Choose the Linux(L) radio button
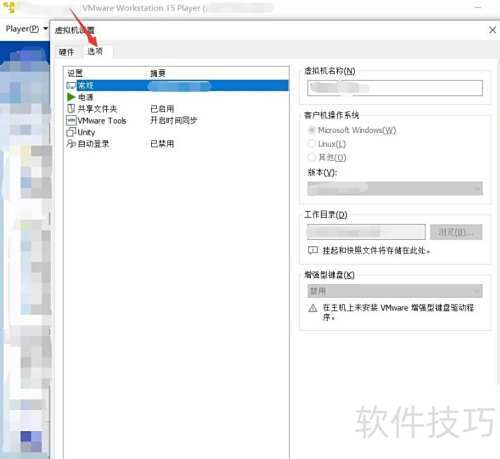500x459 pixels. (312, 144)
